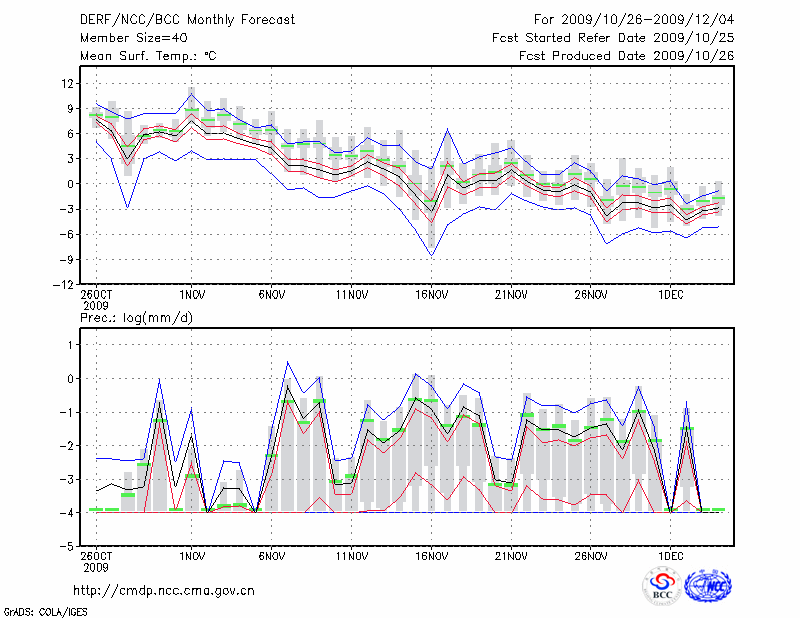Click 6NOV on the precipitation chart axis

pyautogui.click(x=271, y=557)
